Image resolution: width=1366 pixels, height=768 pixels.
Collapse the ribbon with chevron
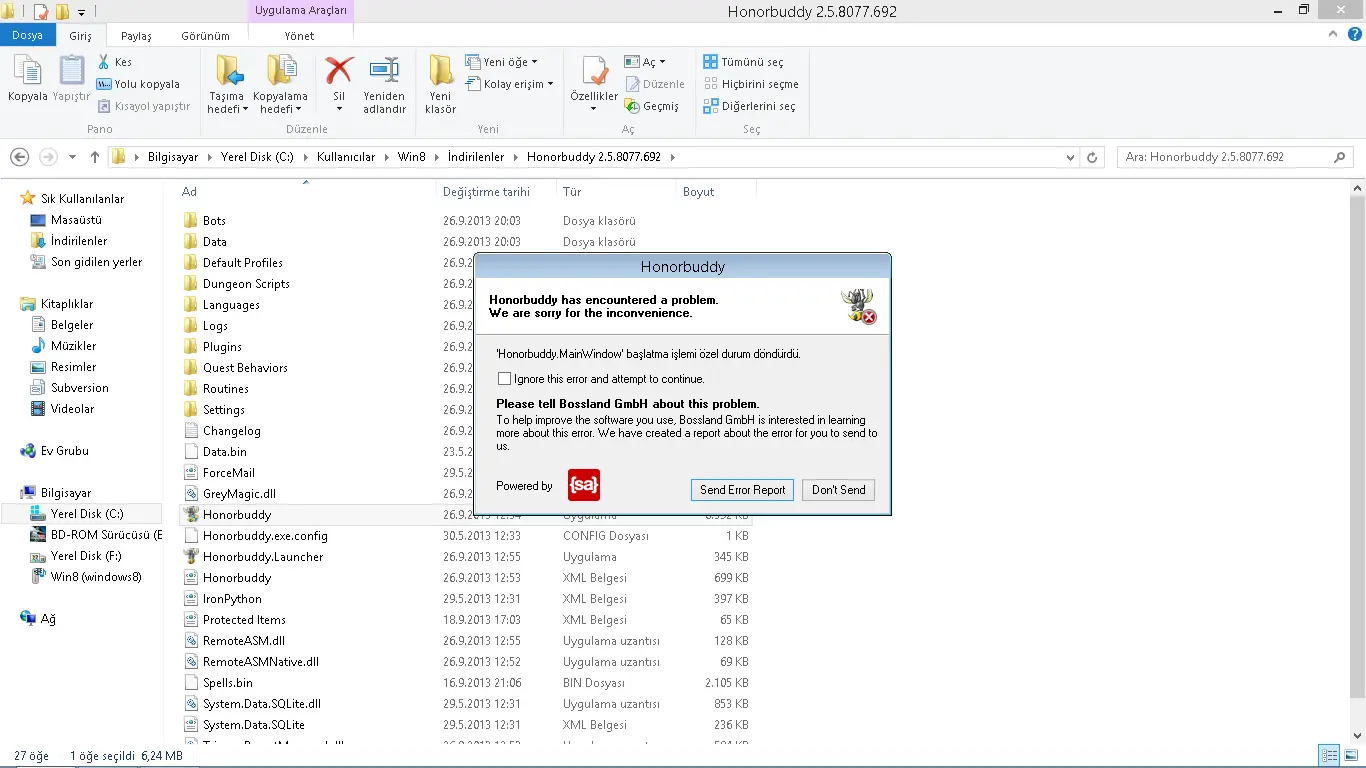click(1333, 35)
